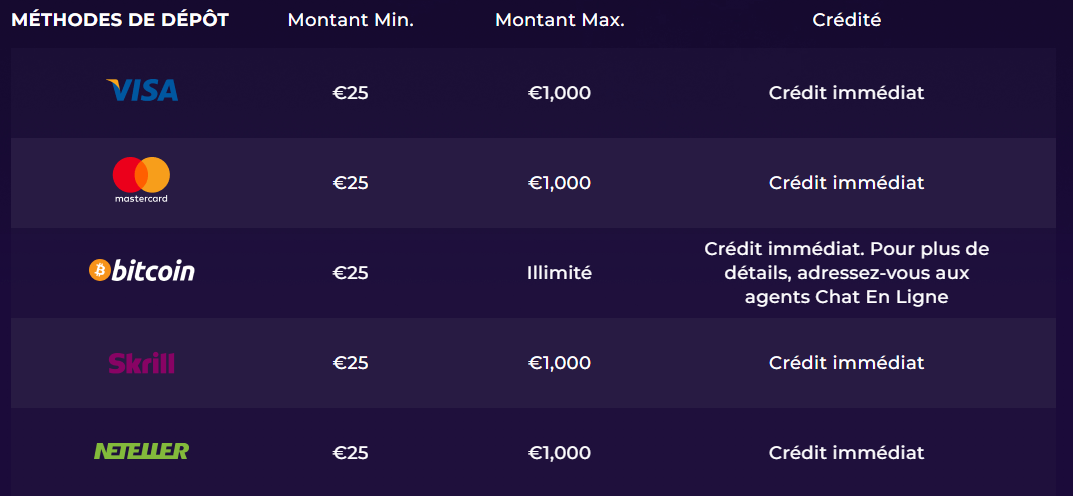Click the Skrill logo
The image size is (1073, 496).
tap(141, 362)
